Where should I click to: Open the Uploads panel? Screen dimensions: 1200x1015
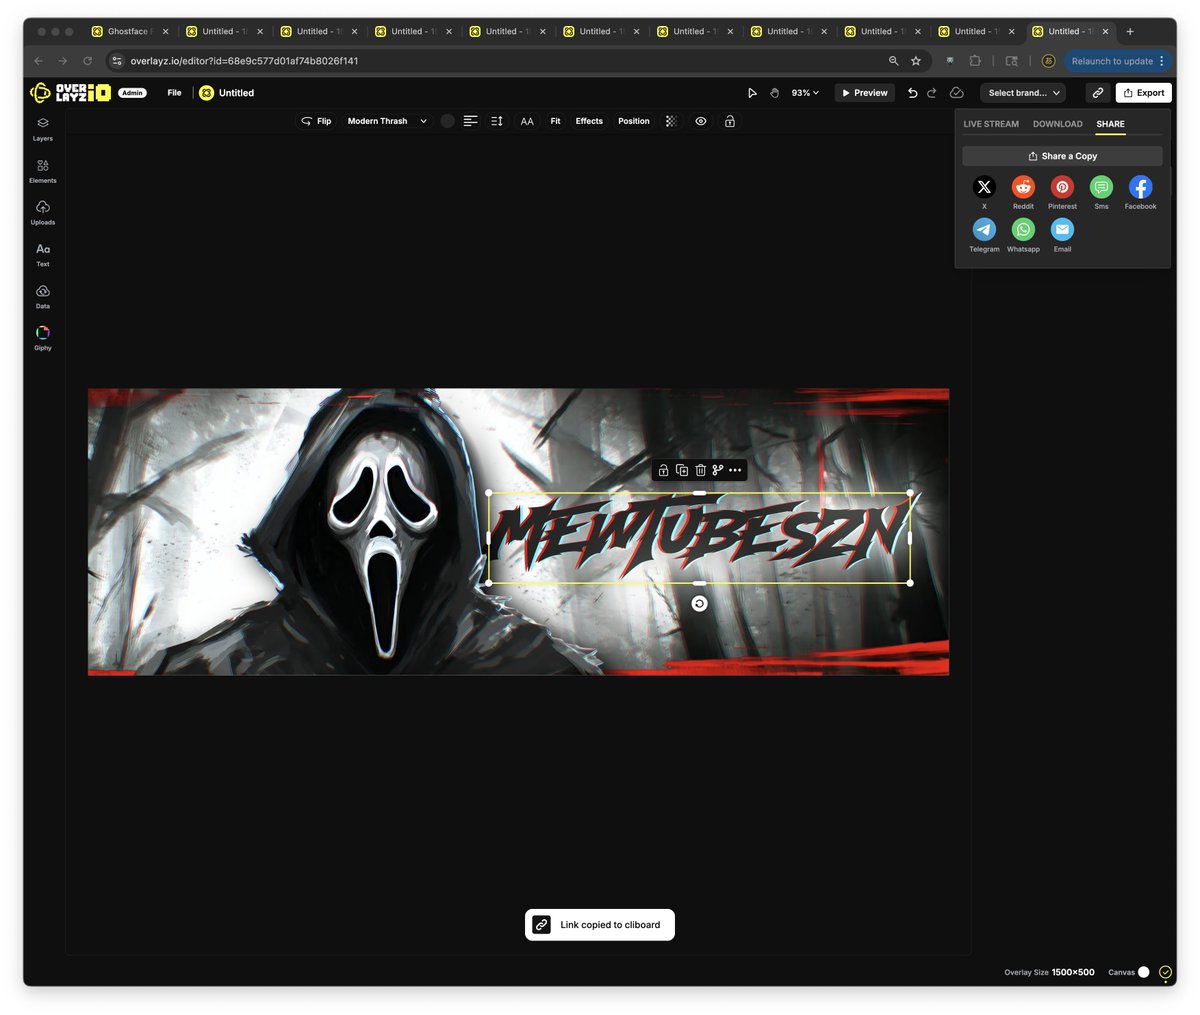tap(43, 212)
